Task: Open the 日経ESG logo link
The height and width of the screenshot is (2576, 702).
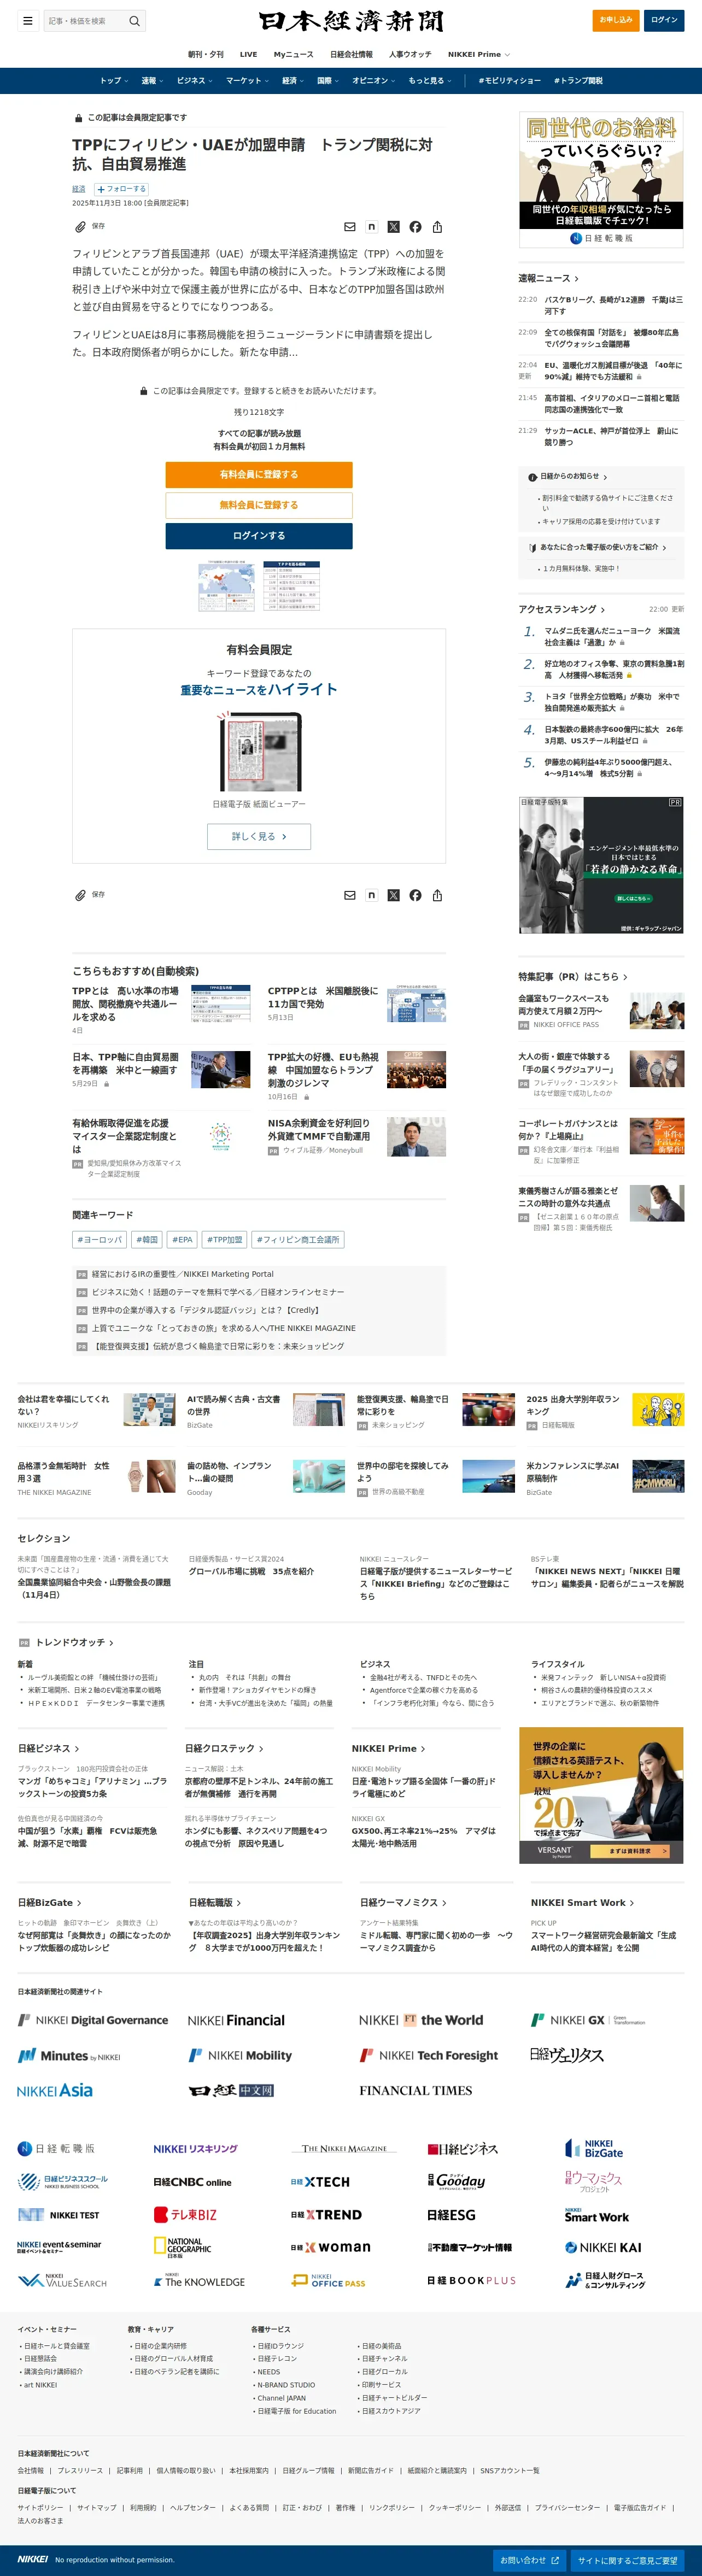Action: coord(451,2215)
